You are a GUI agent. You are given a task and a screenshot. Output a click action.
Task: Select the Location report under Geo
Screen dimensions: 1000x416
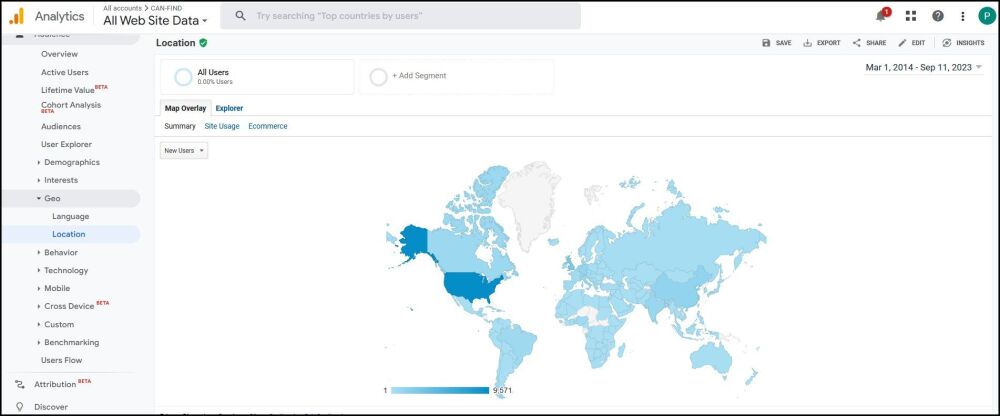pyautogui.click(x=69, y=234)
